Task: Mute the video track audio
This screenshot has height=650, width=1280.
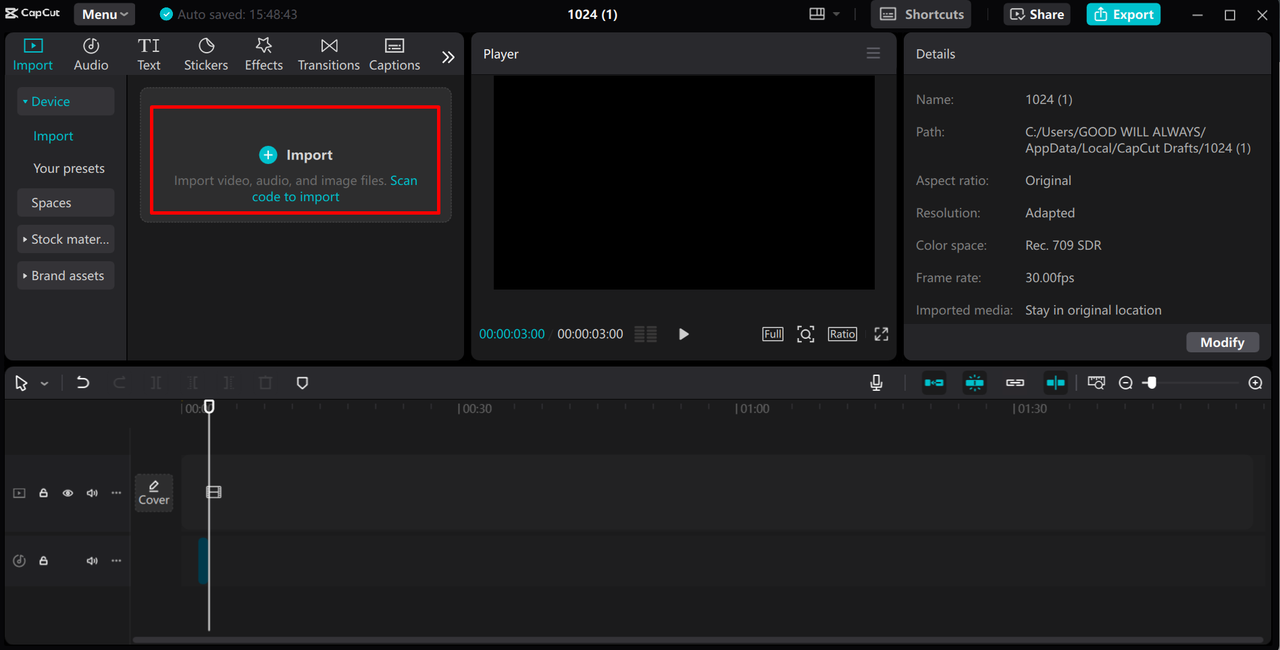Action: click(x=92, y=493)
